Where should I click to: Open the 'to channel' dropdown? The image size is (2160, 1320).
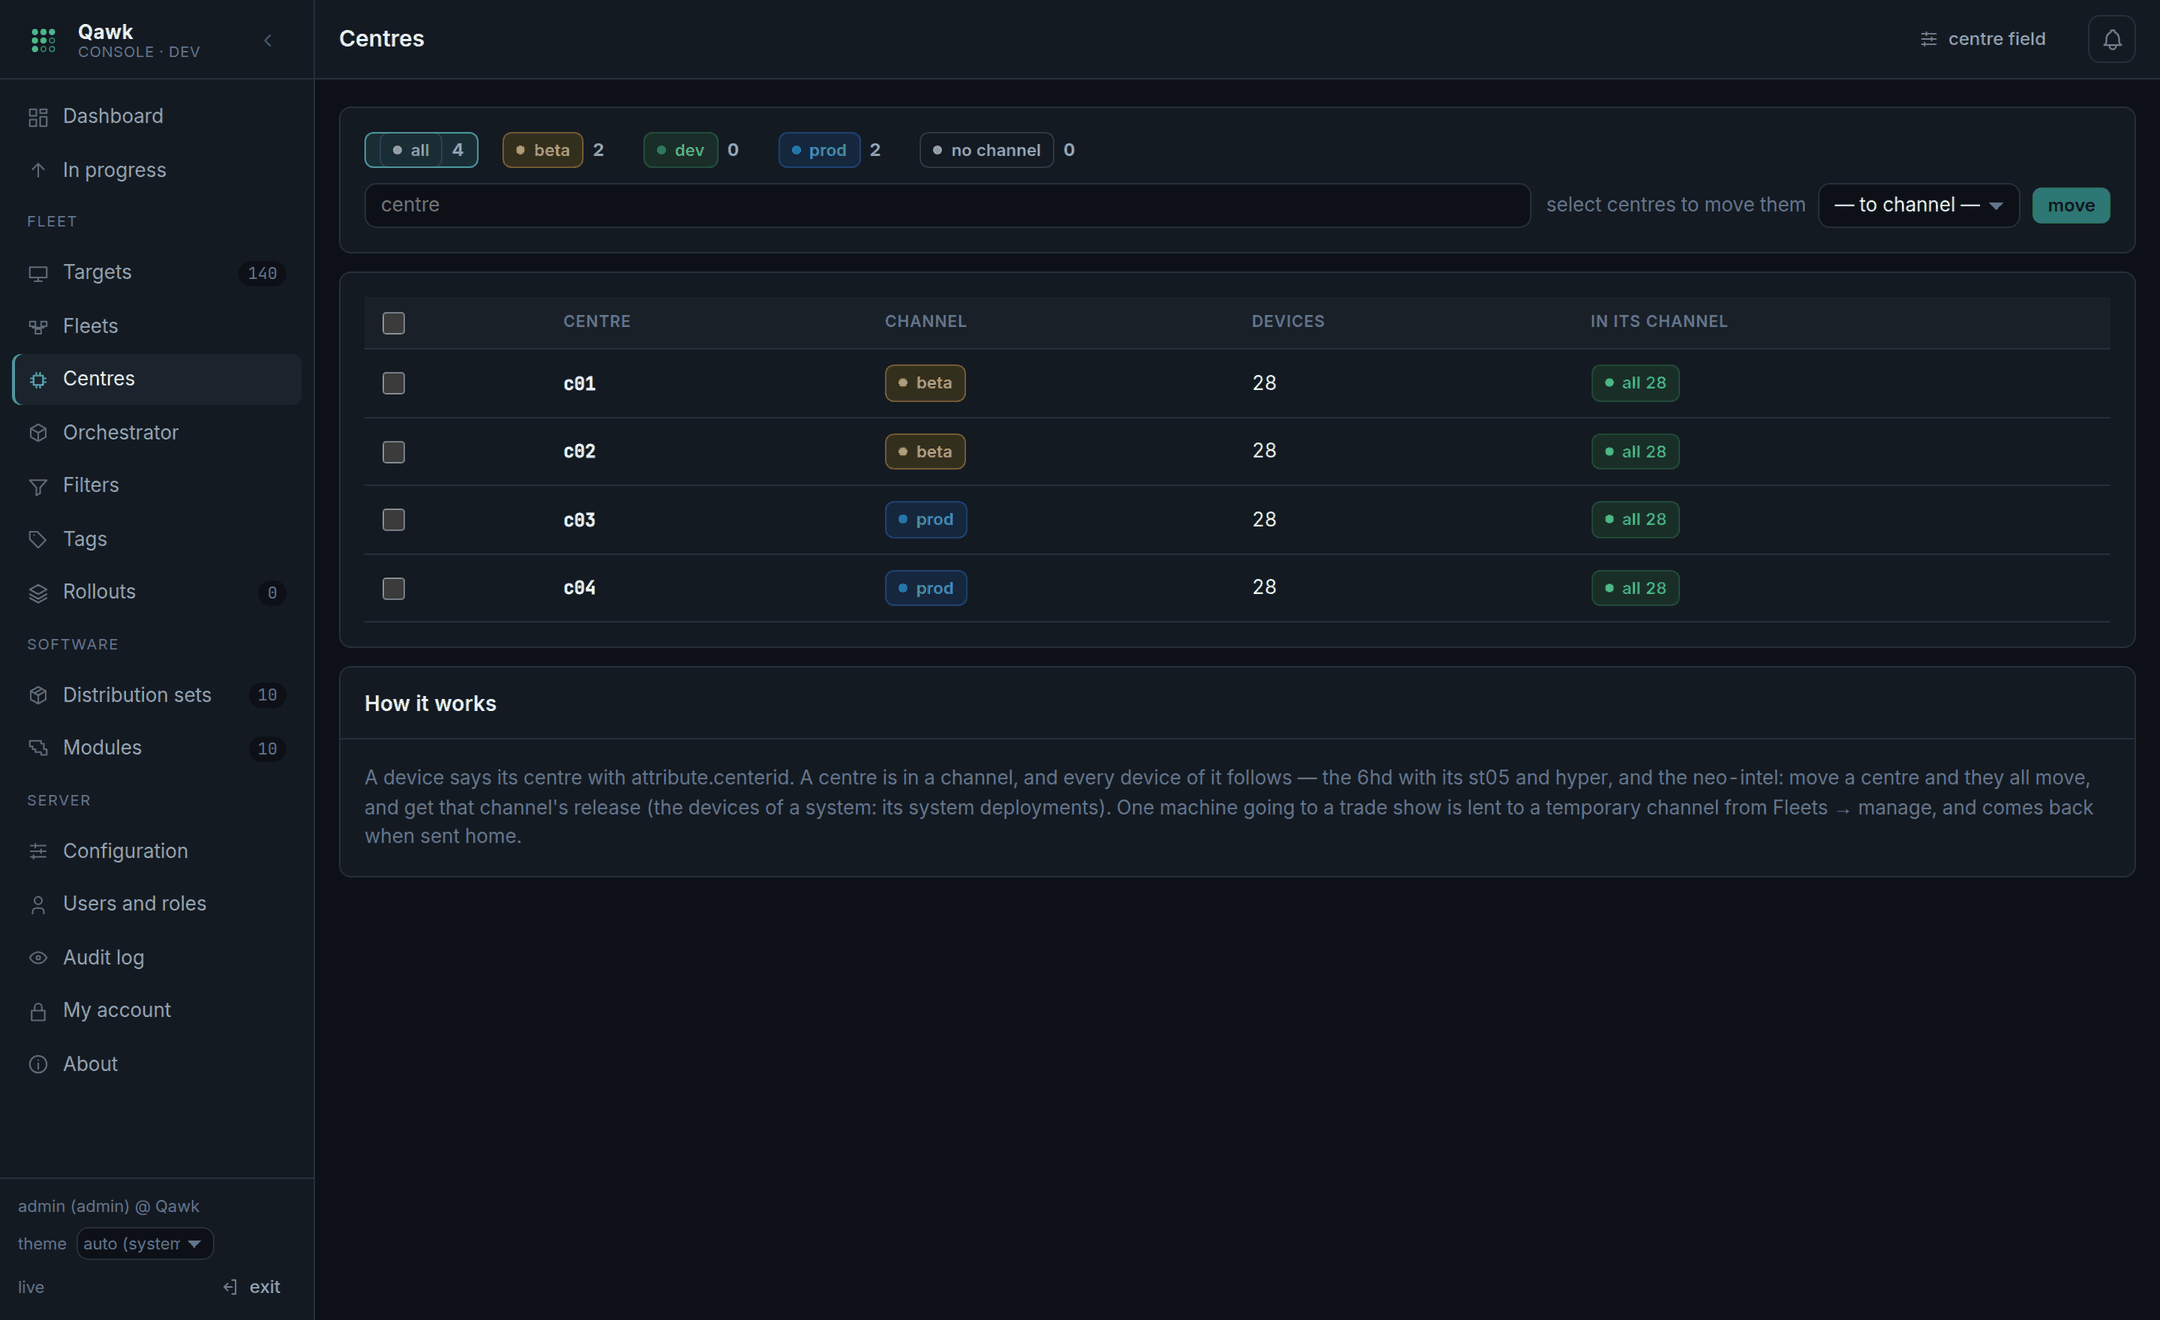[1918, 205]
